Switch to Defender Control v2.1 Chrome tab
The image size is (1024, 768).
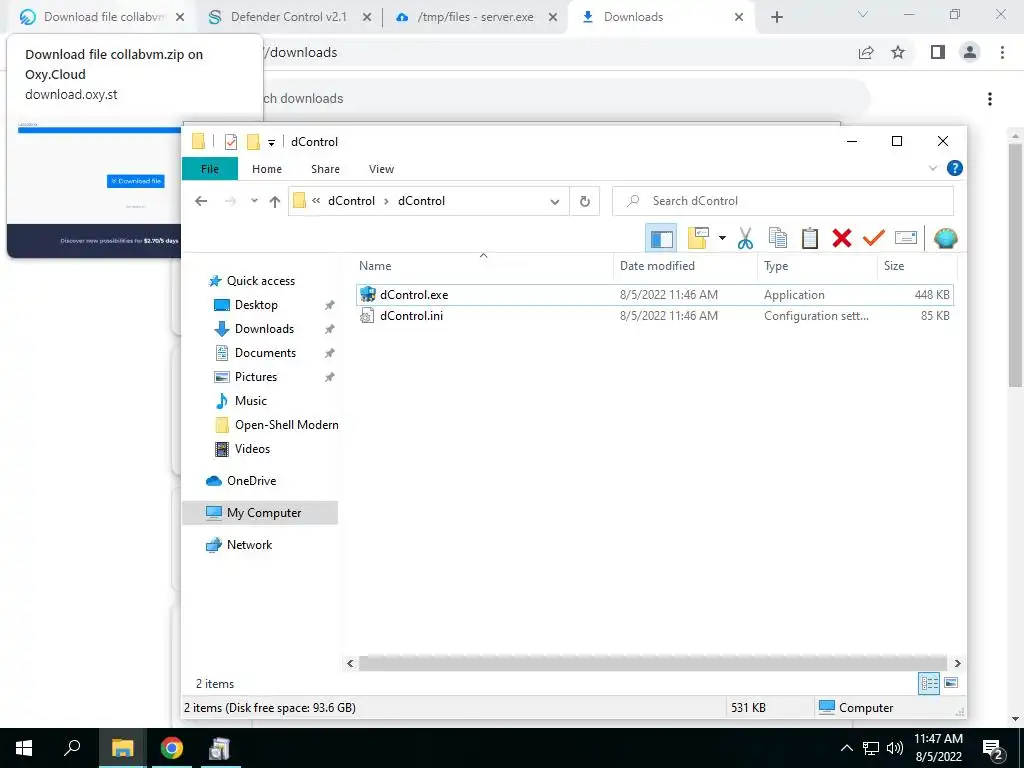289,17
